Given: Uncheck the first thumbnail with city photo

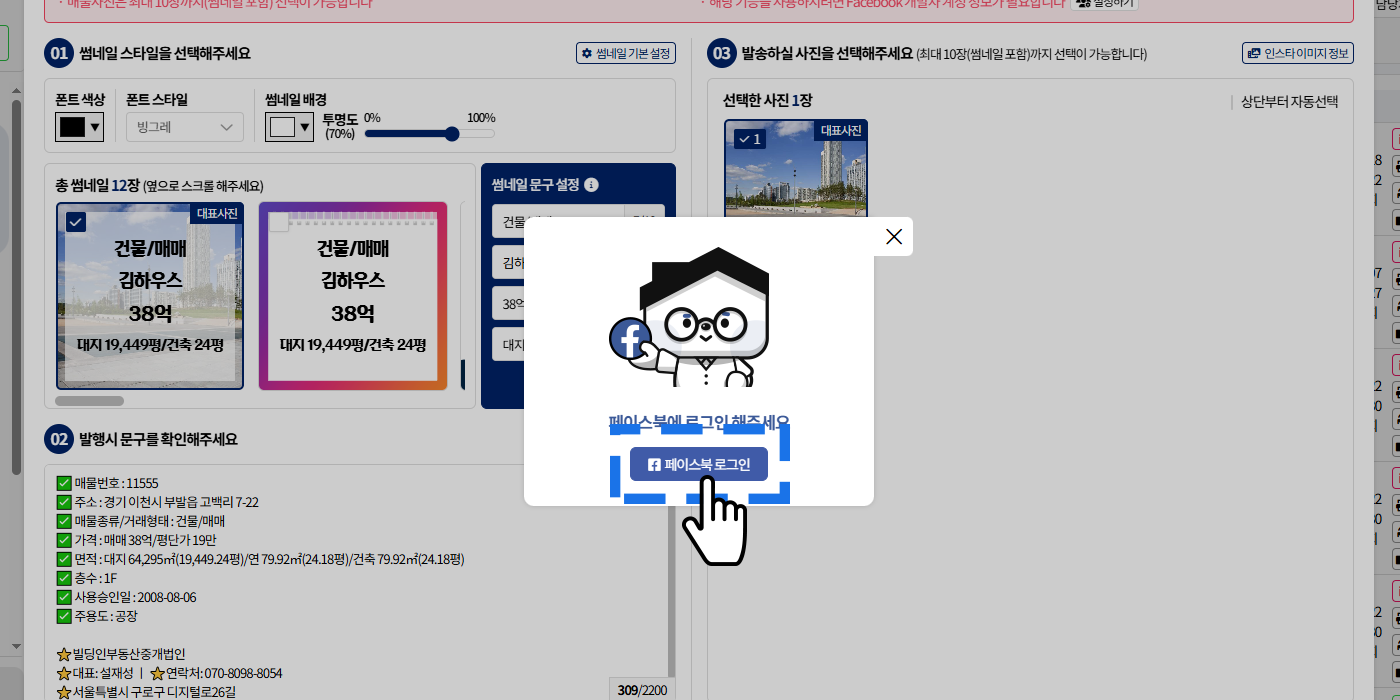Looking at the screenshot, I should click(x=76, y=222).
